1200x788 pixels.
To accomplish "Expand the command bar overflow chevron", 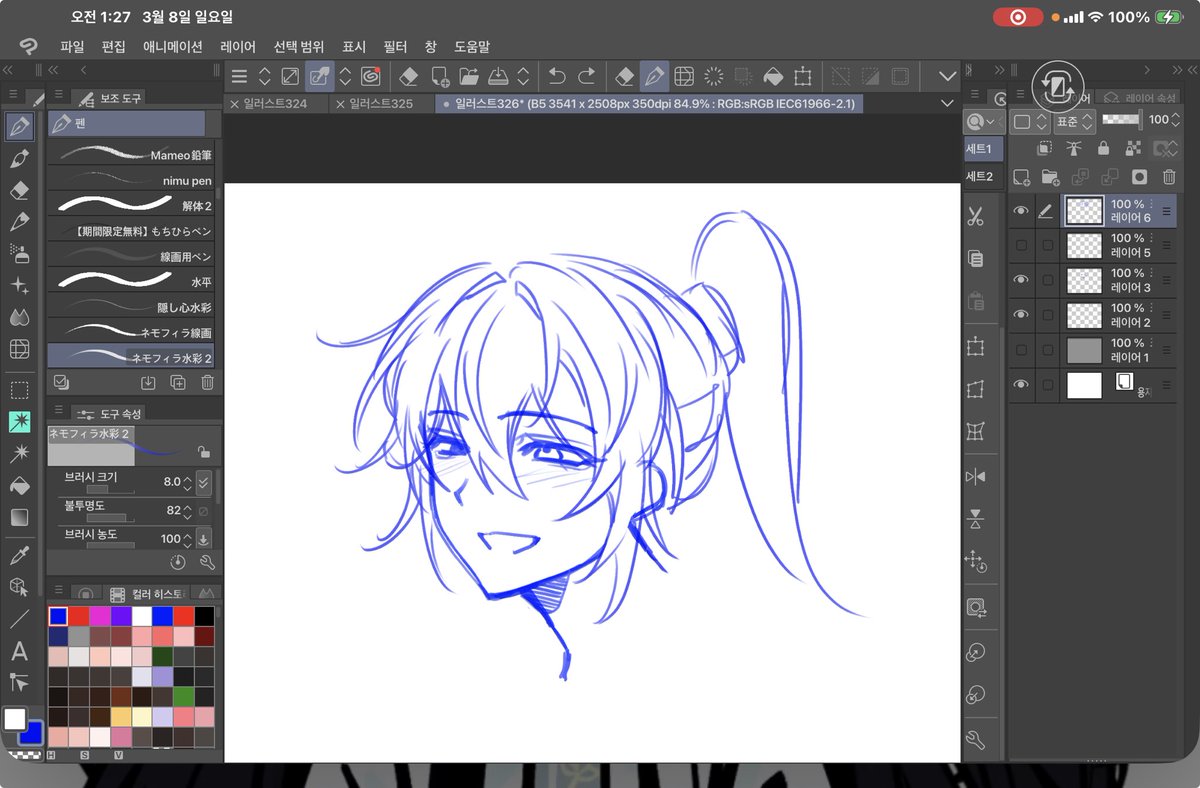I will point(948,76).
